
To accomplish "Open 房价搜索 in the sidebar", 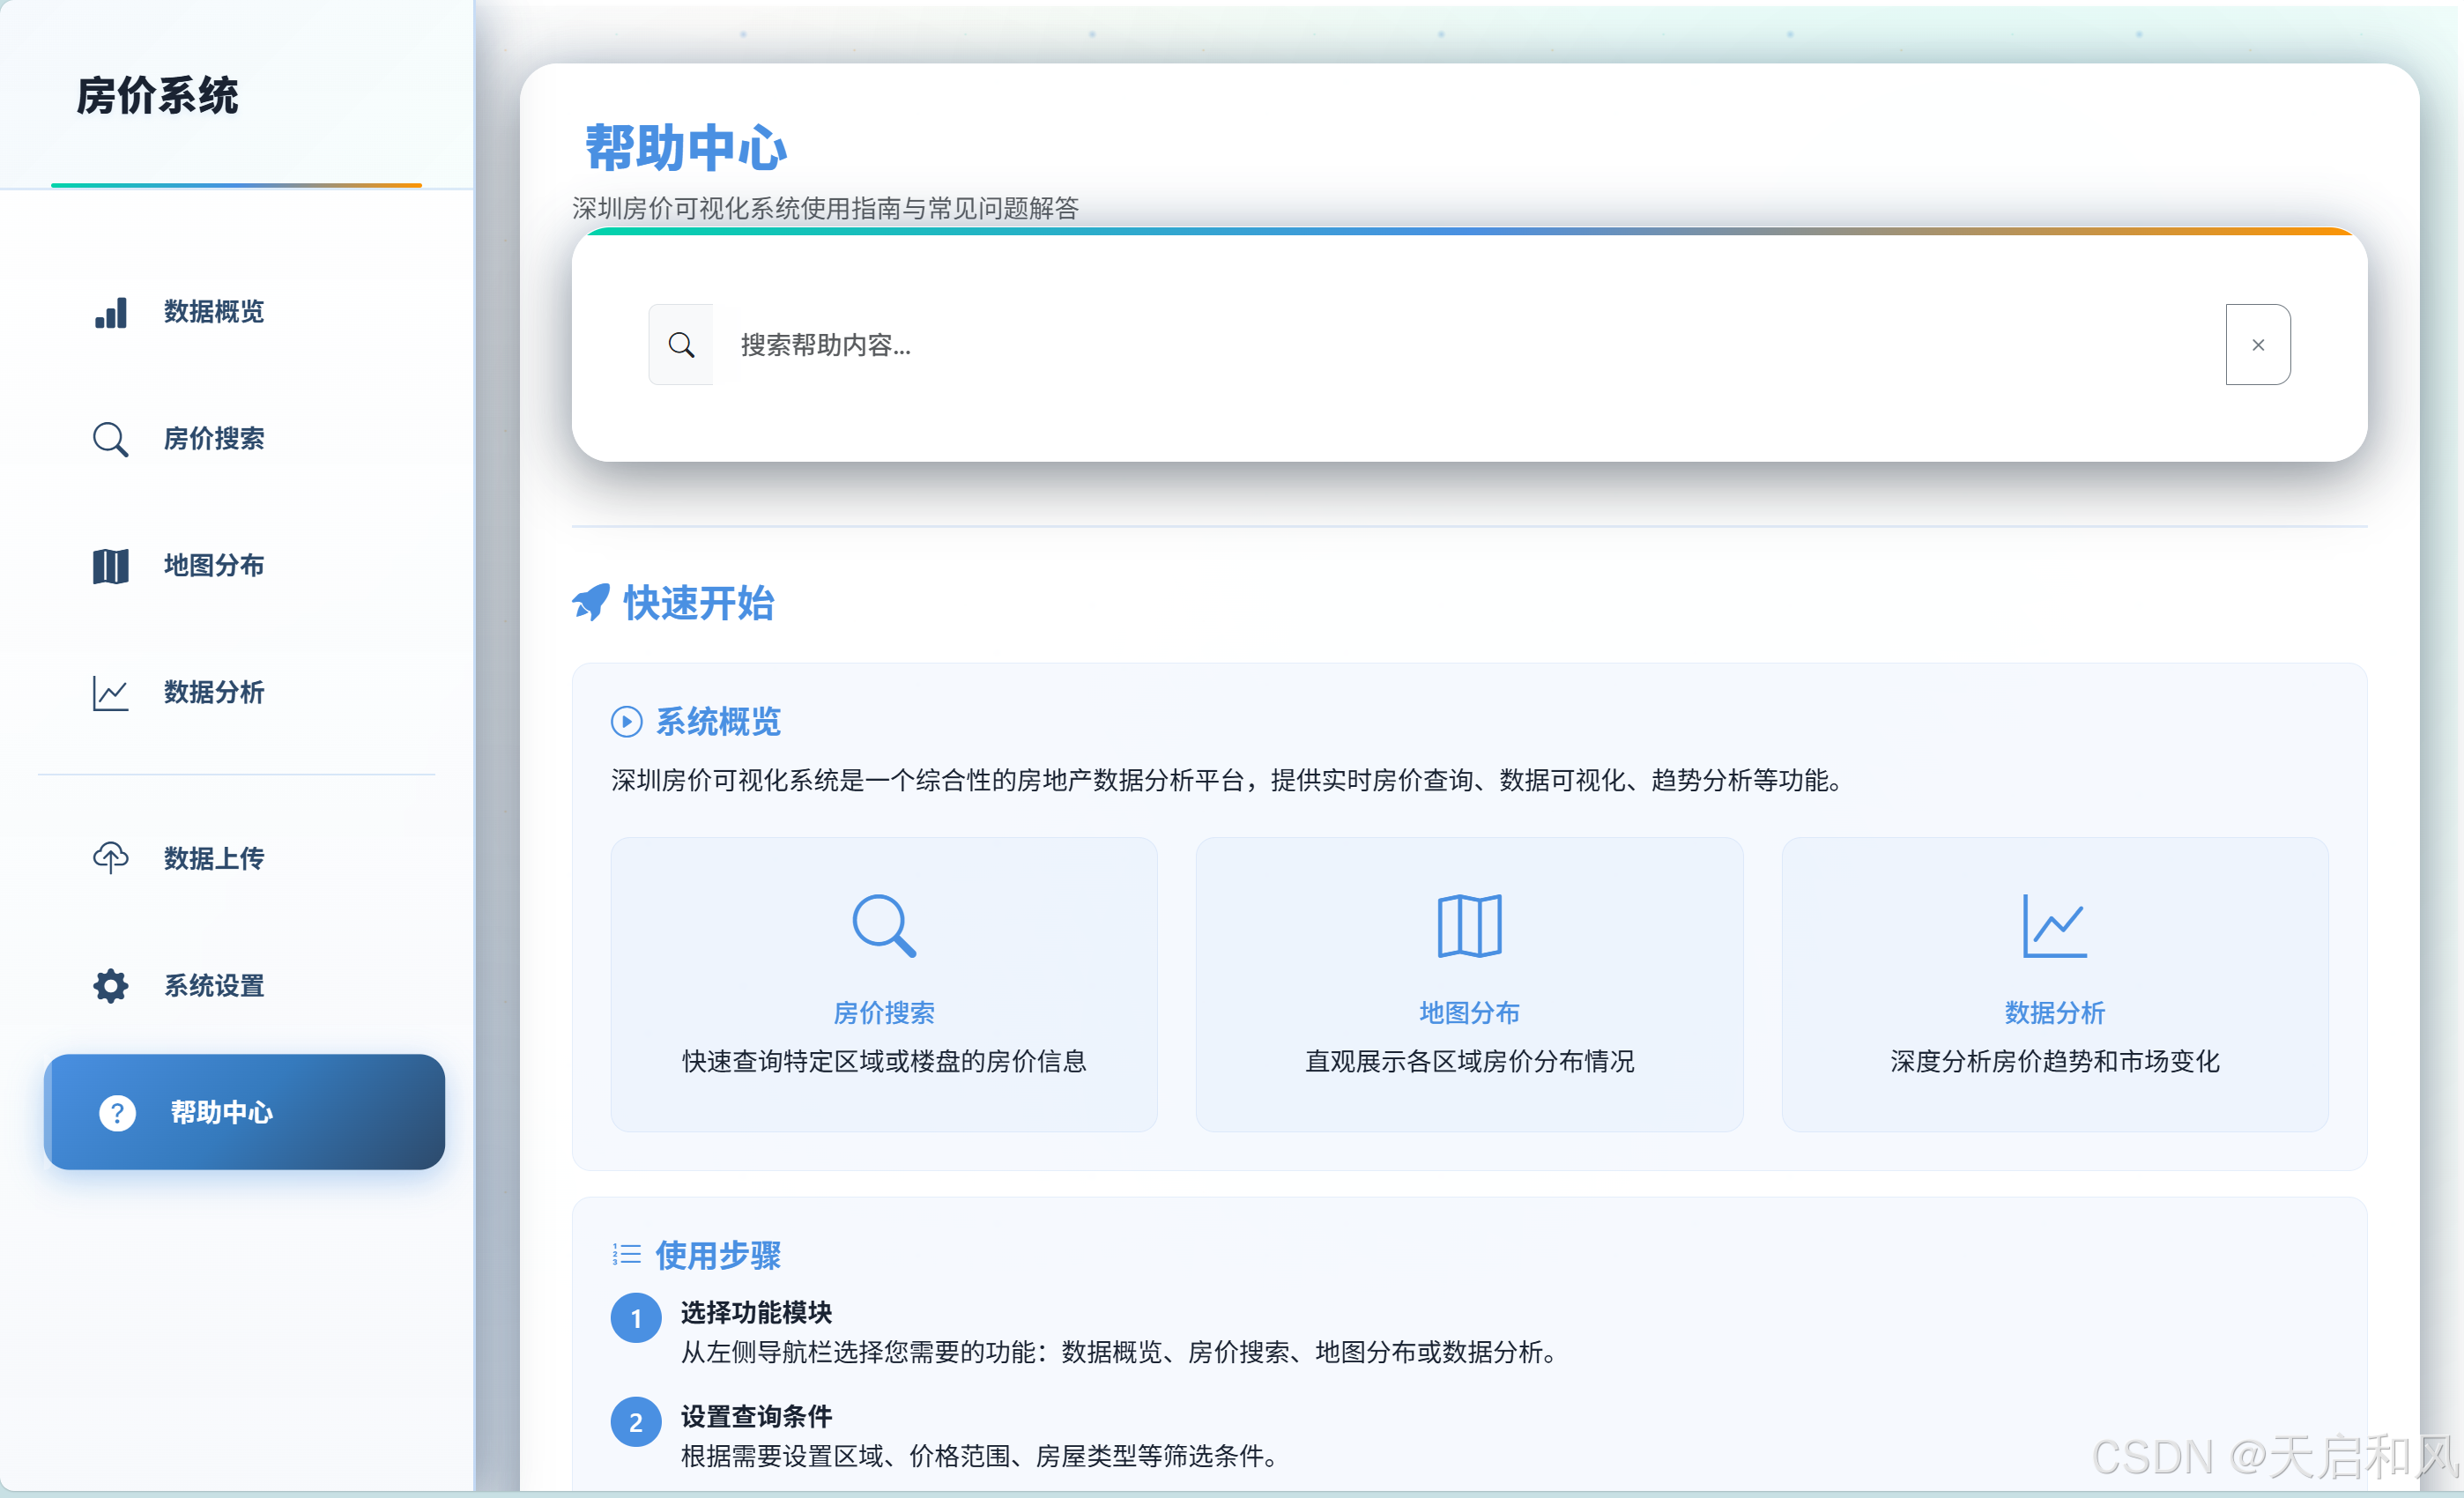I will pos(244,438).
